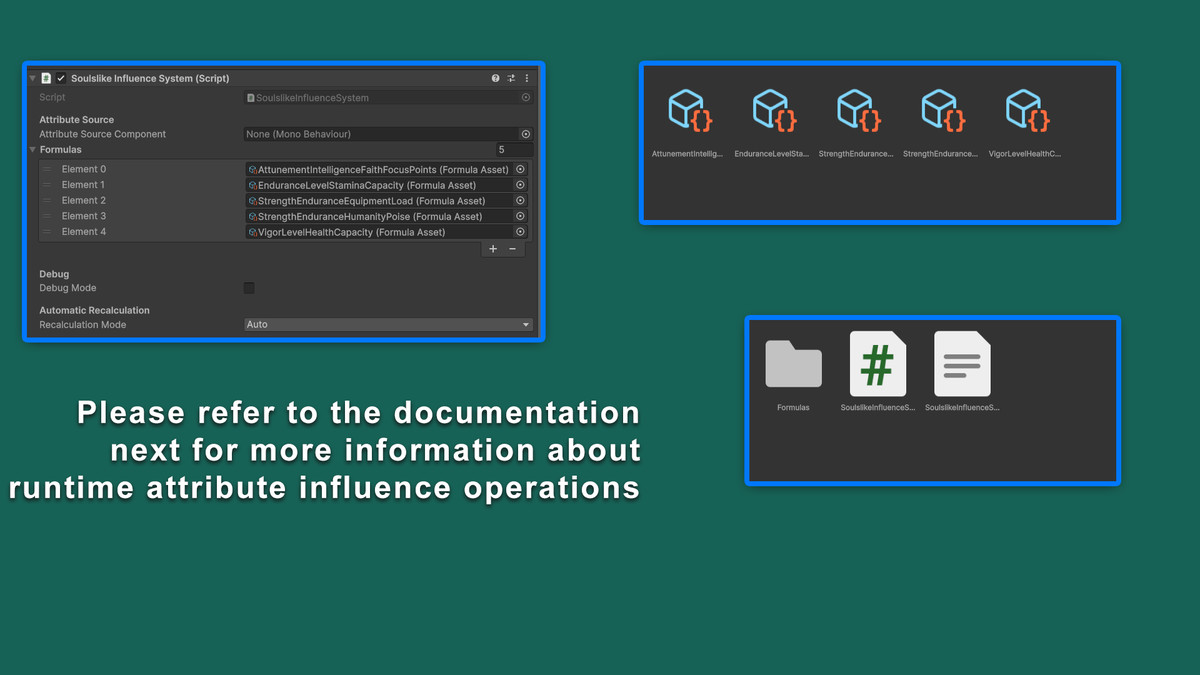The height and width of the screenshot is (675, 1200).
Task: Click the Formulas list size field
Action: (514, 150)
